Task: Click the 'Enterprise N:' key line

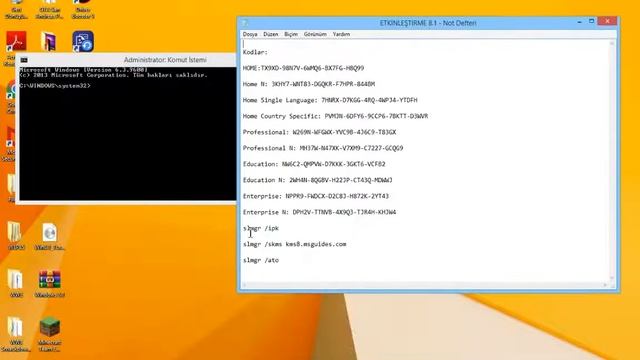Action: pyautogui.click(x=319, y=212)
